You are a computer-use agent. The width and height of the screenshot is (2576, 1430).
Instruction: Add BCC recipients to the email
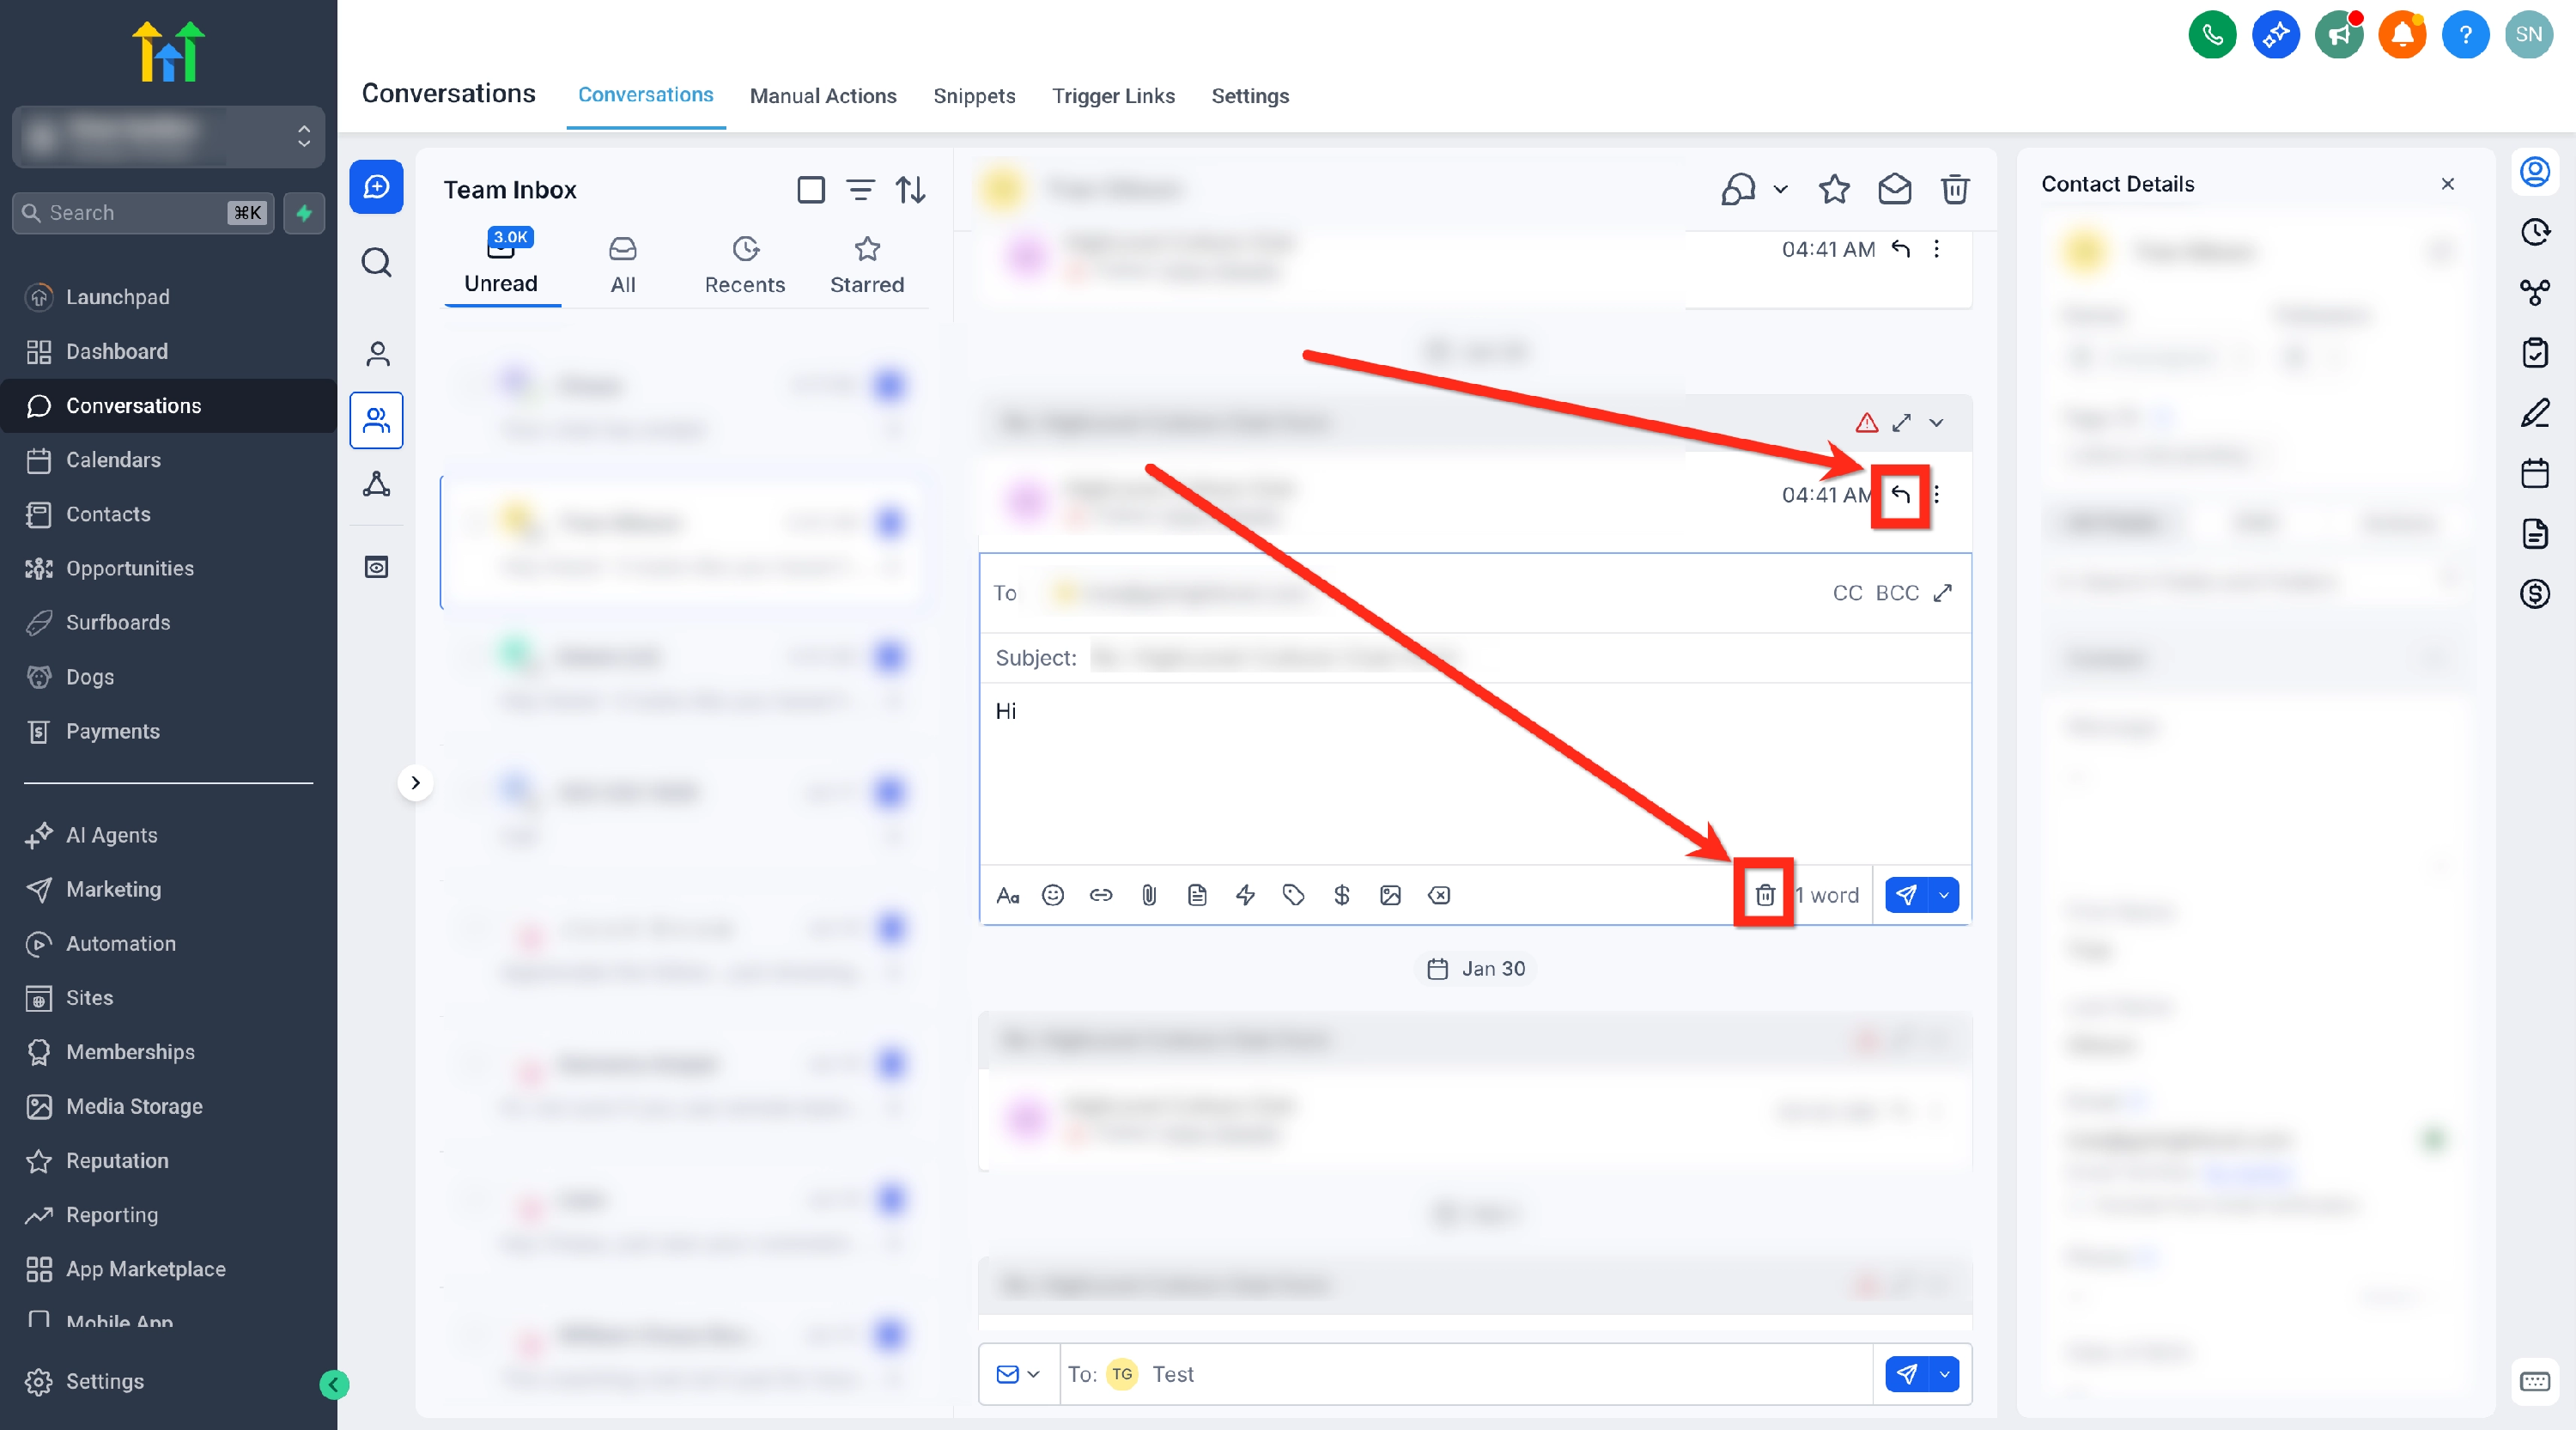click(1897, 593)
